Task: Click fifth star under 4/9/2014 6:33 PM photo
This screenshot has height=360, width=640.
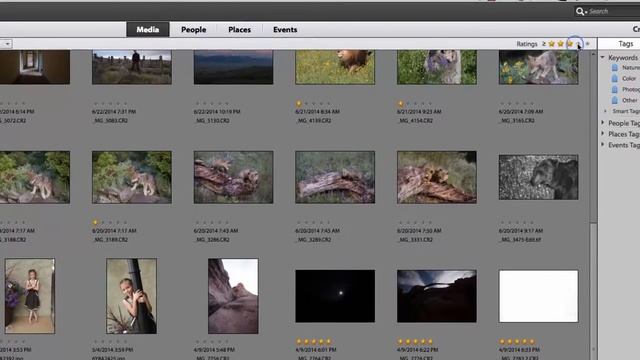Action: click(532, 341)
